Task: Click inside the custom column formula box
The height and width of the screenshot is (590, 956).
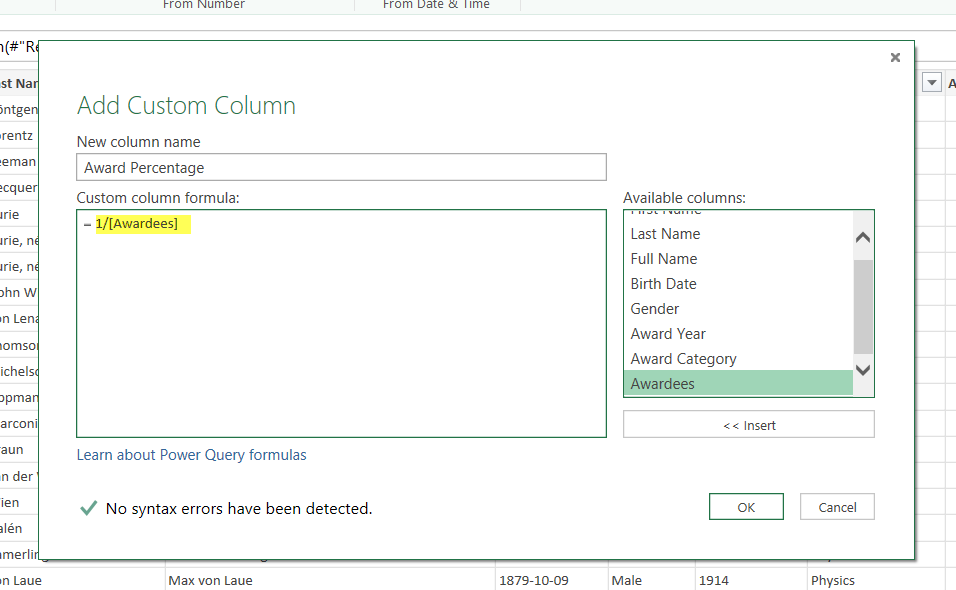Action: click(341, 330)
